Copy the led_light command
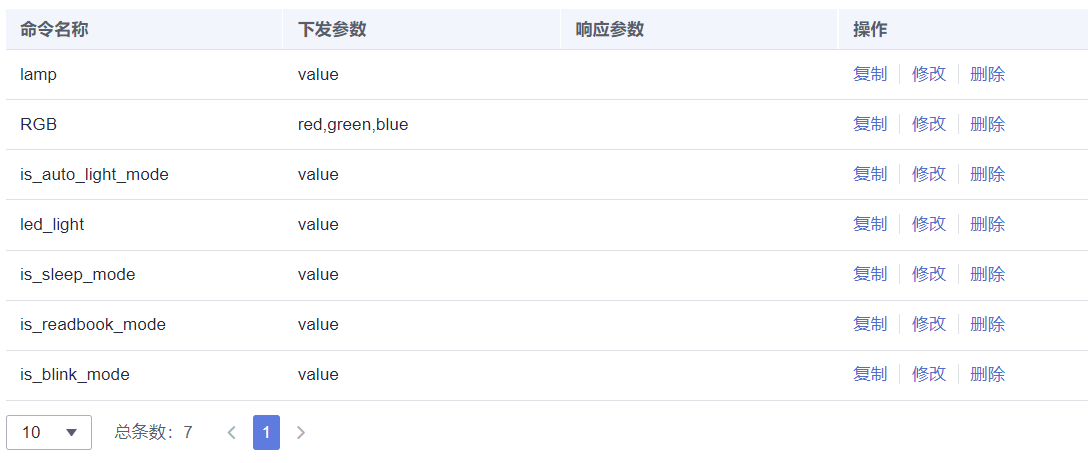Viewport: 1088px width, 463px height. (869, 224)
